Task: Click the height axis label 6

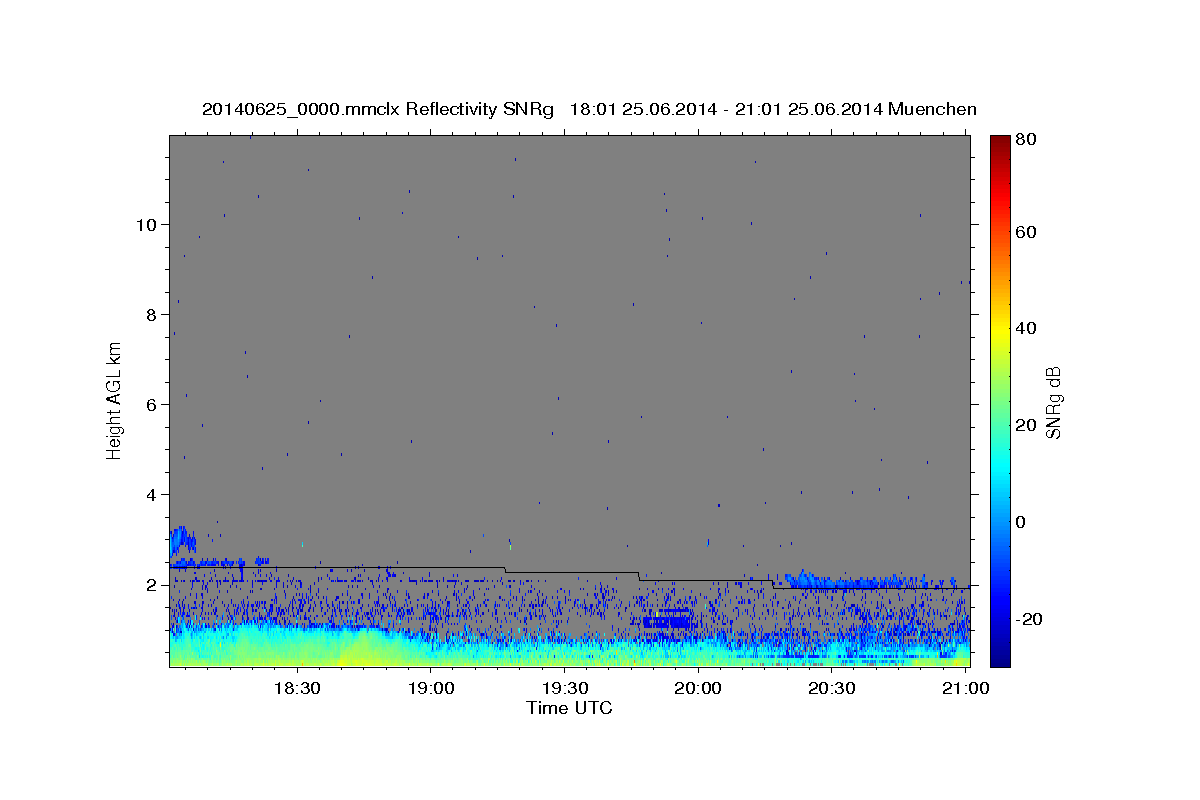Action: click(x=151, y=404)
